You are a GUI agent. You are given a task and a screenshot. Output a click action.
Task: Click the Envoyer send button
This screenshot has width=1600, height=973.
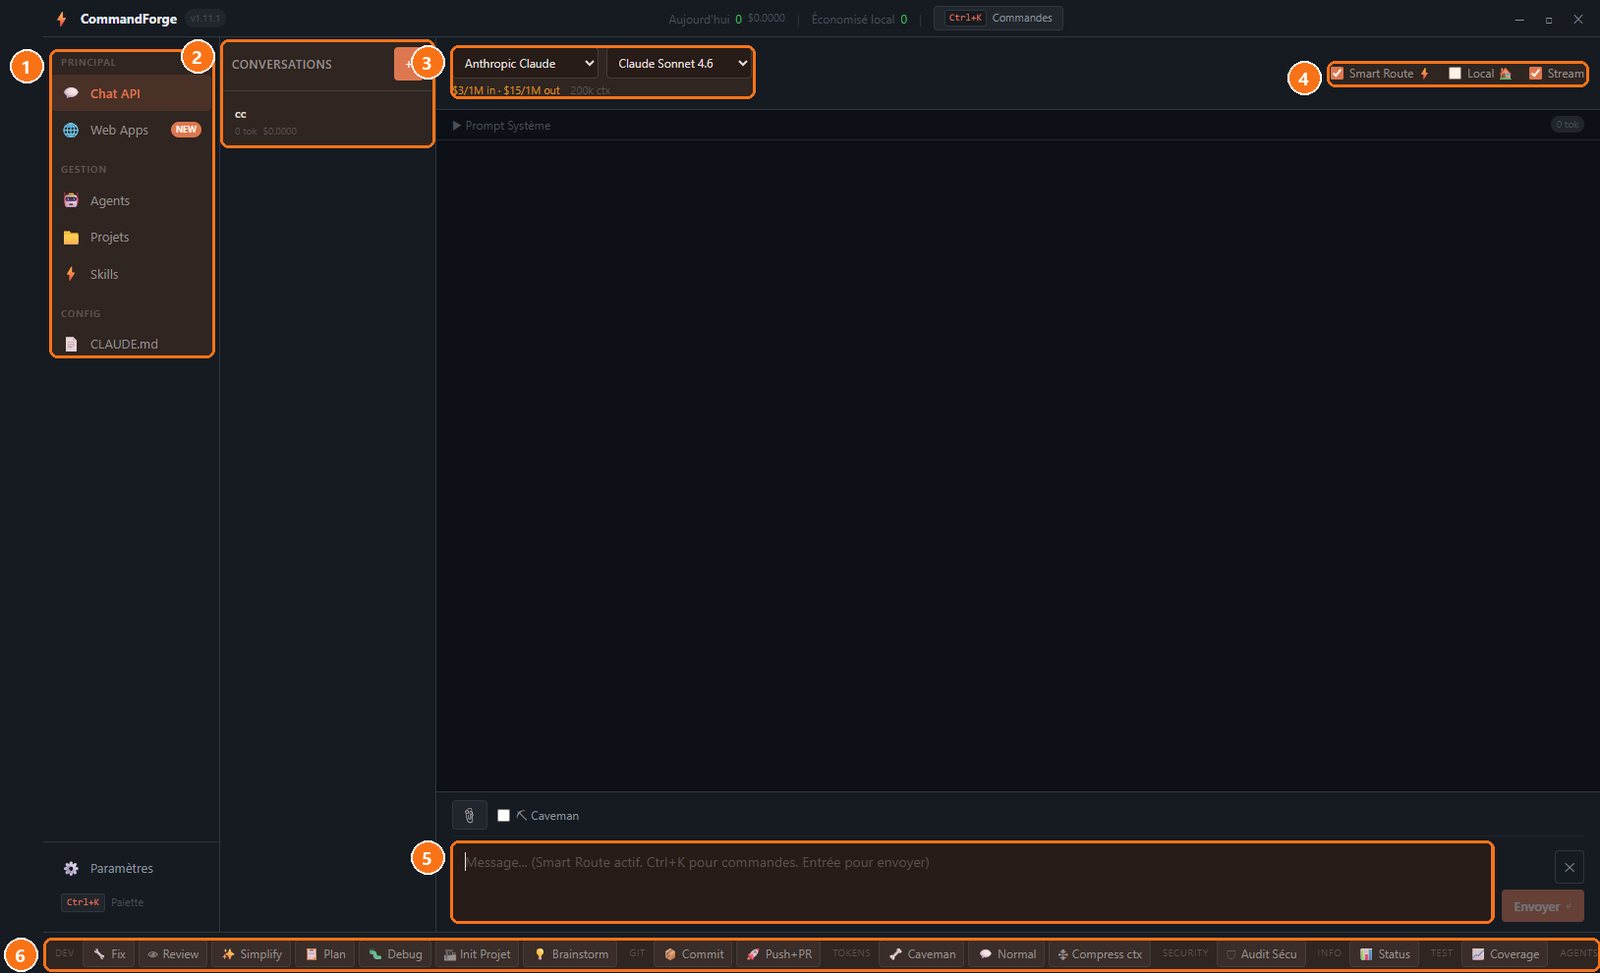1542,906
